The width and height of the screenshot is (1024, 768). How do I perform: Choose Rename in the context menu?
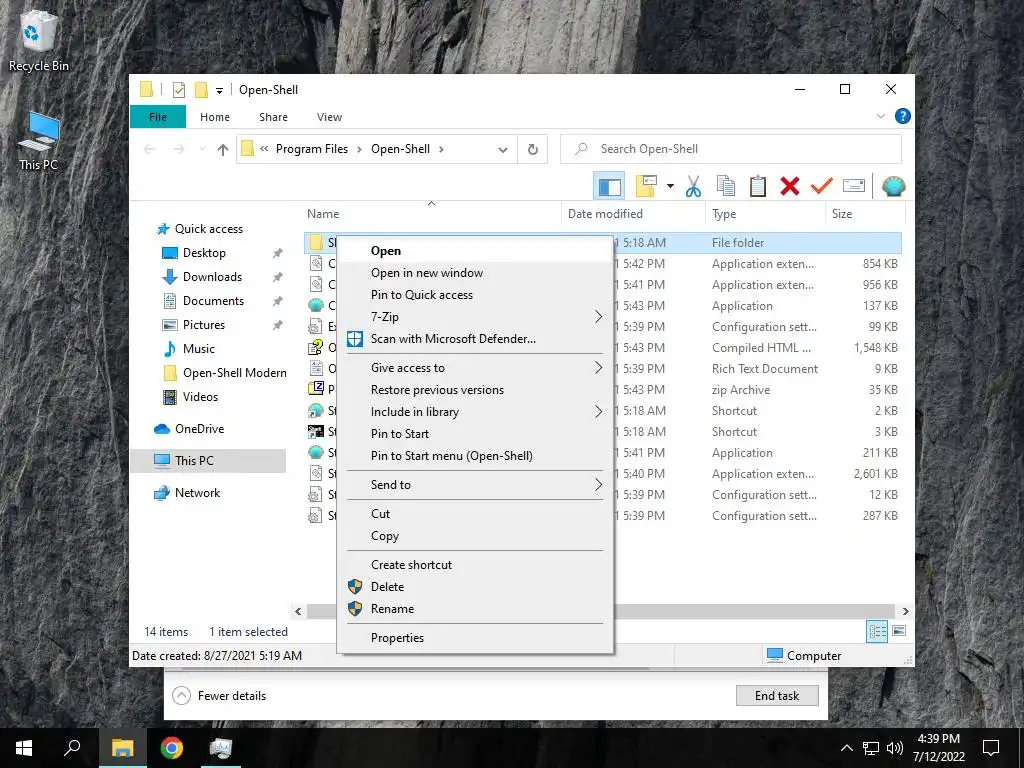[475, 609]
